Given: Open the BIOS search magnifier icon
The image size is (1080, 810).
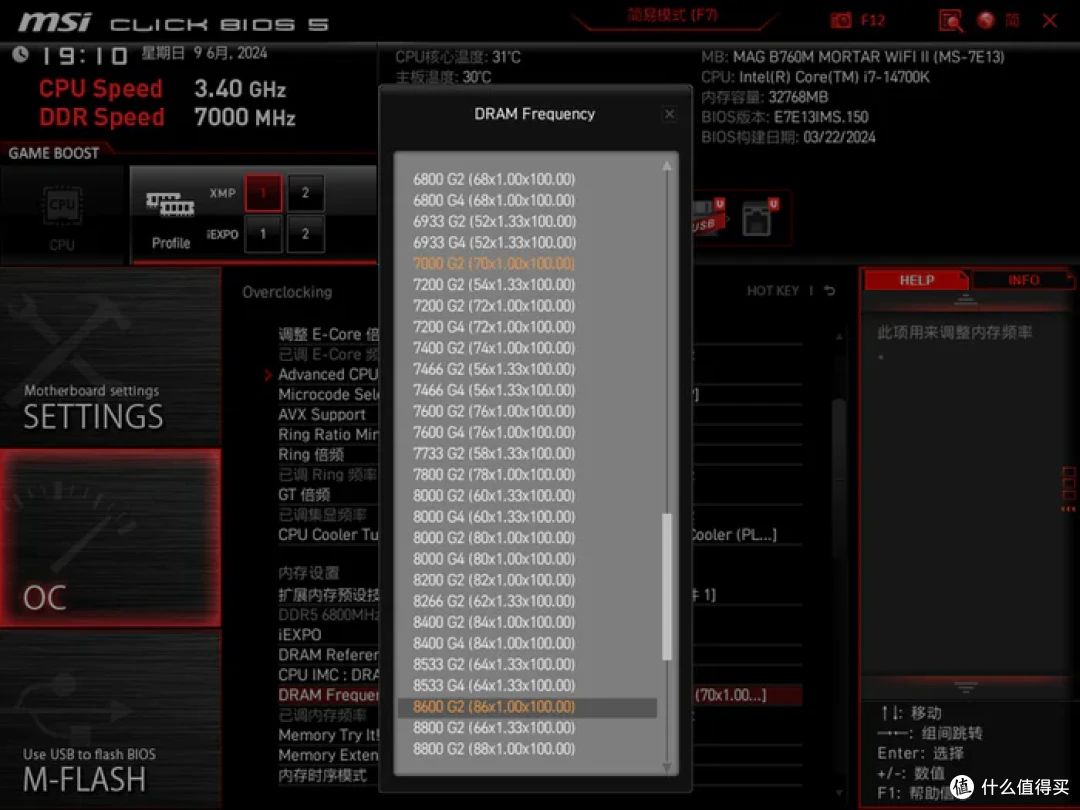Looking at the screenshot, I should pos(951,21).
